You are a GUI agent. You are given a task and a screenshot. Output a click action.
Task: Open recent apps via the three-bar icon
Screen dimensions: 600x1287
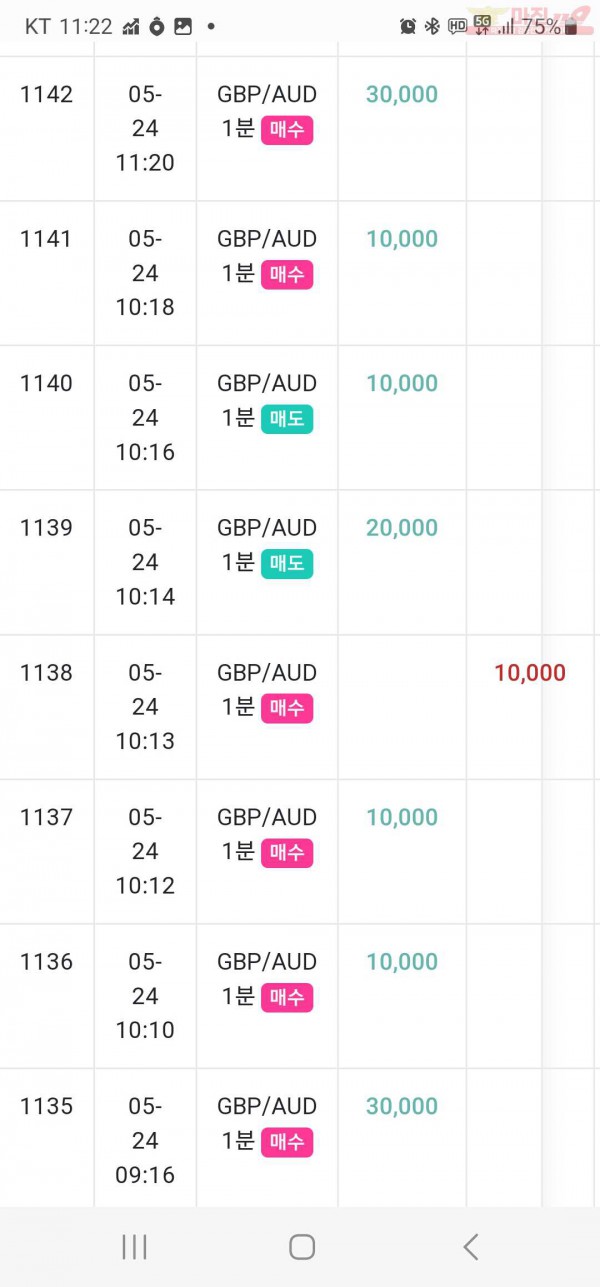[134, 1246]
